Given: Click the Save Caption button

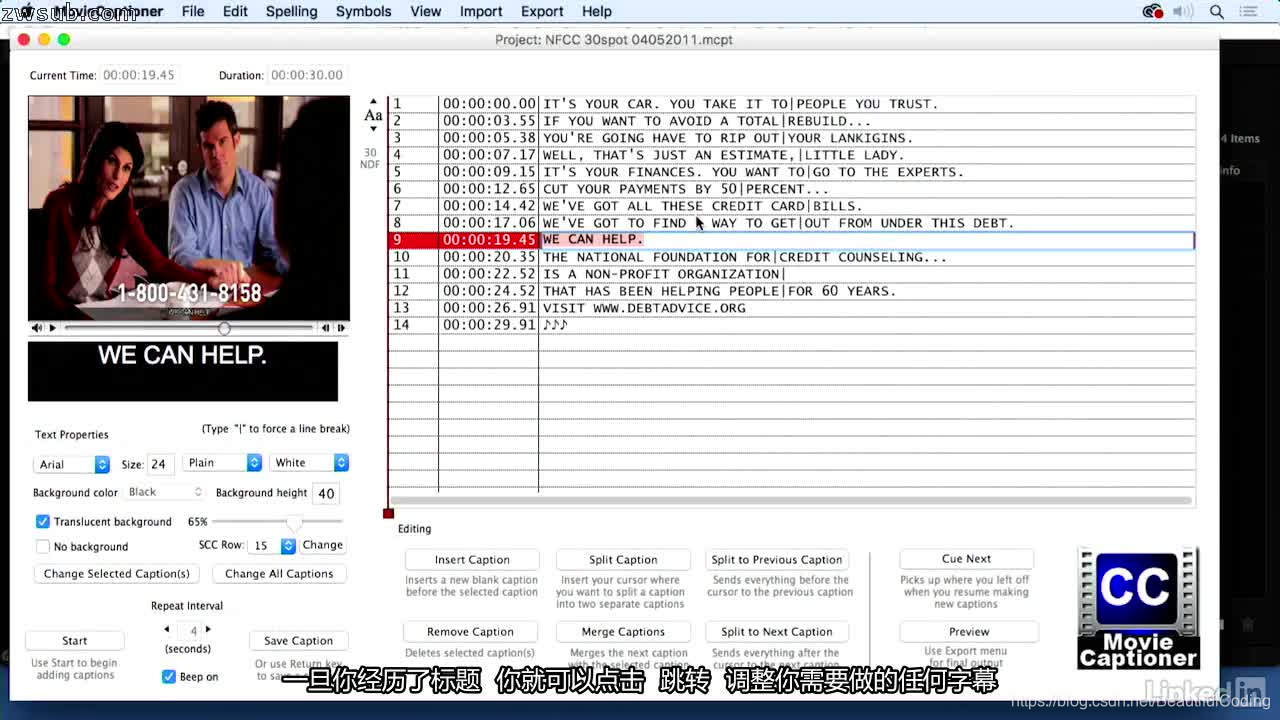Looking at the screenshot, I should click(x=298, y=641).
